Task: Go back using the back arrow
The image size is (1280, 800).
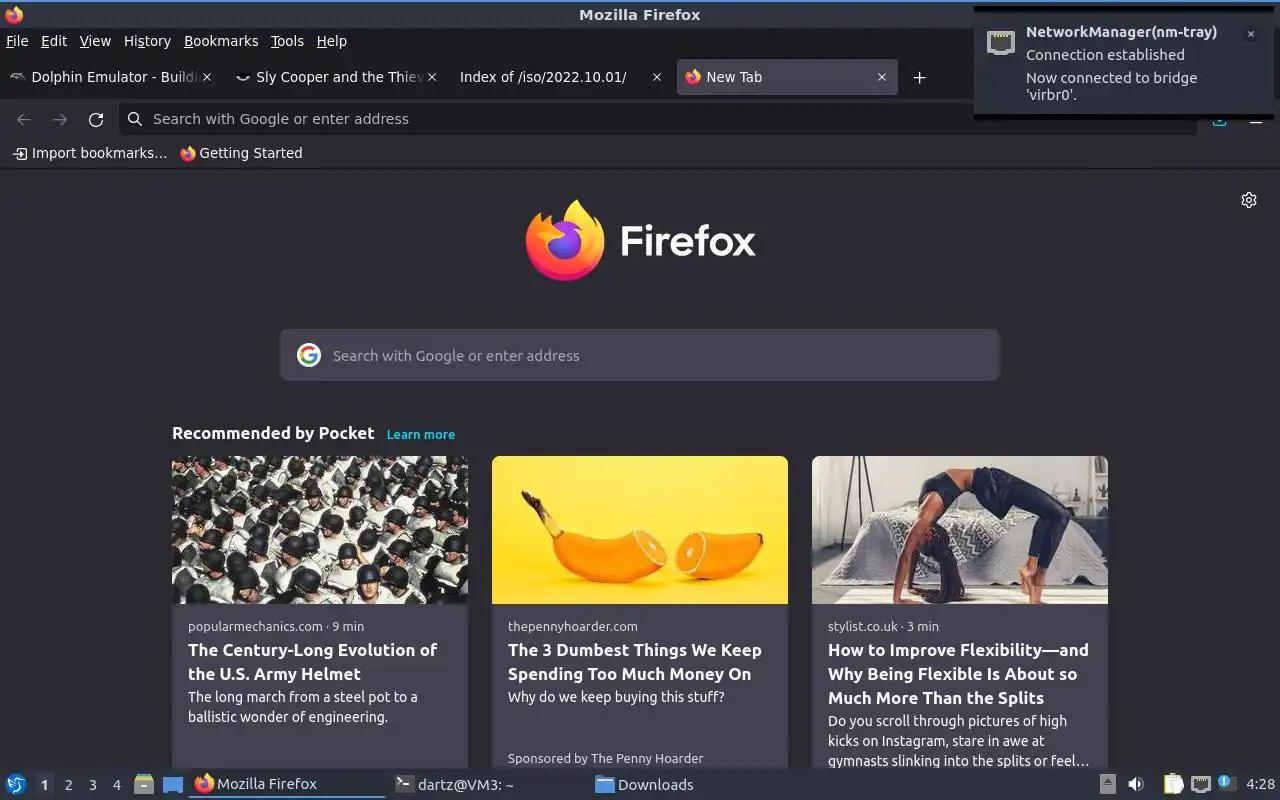Action: 24,119
